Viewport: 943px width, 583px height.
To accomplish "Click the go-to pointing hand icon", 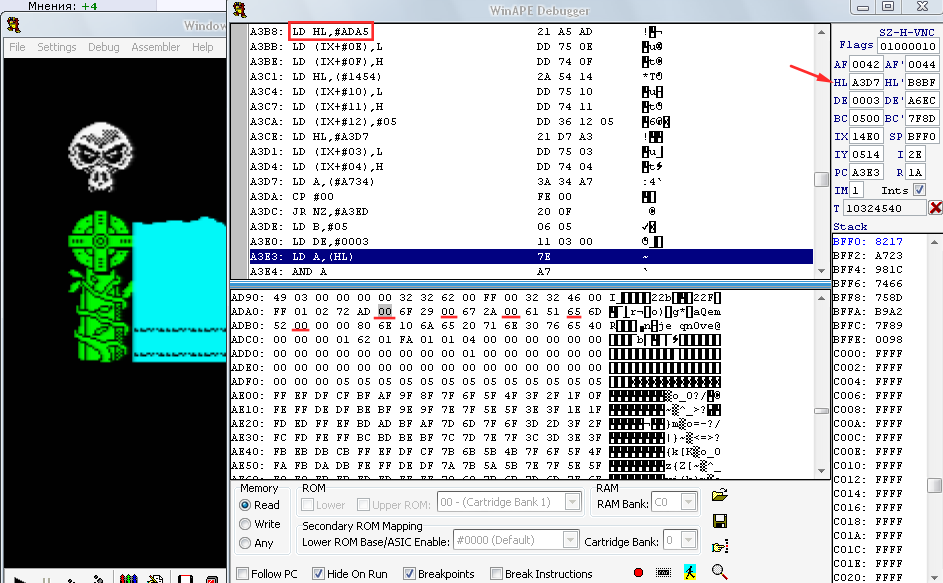I will (x=720, y=547).
